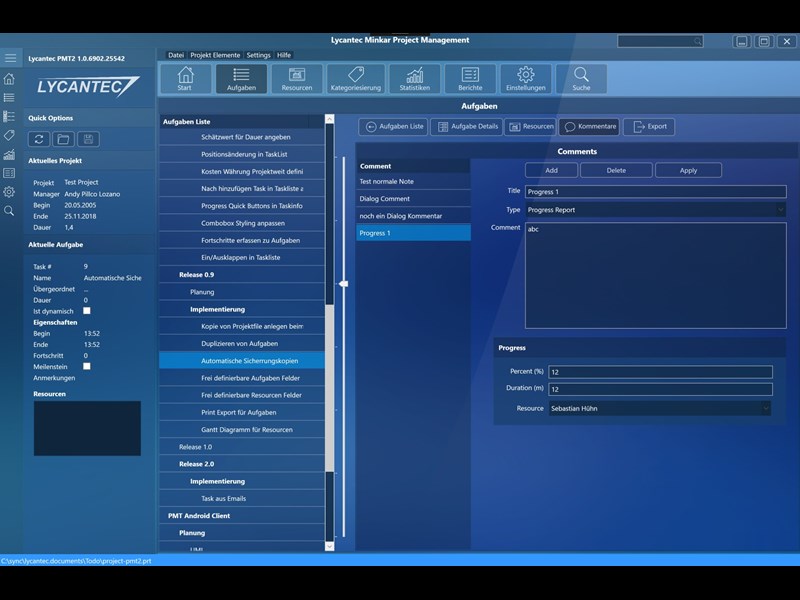800x600 pixels.
Task: Select task 'Task aus Emails'
Action: (242, 498)
